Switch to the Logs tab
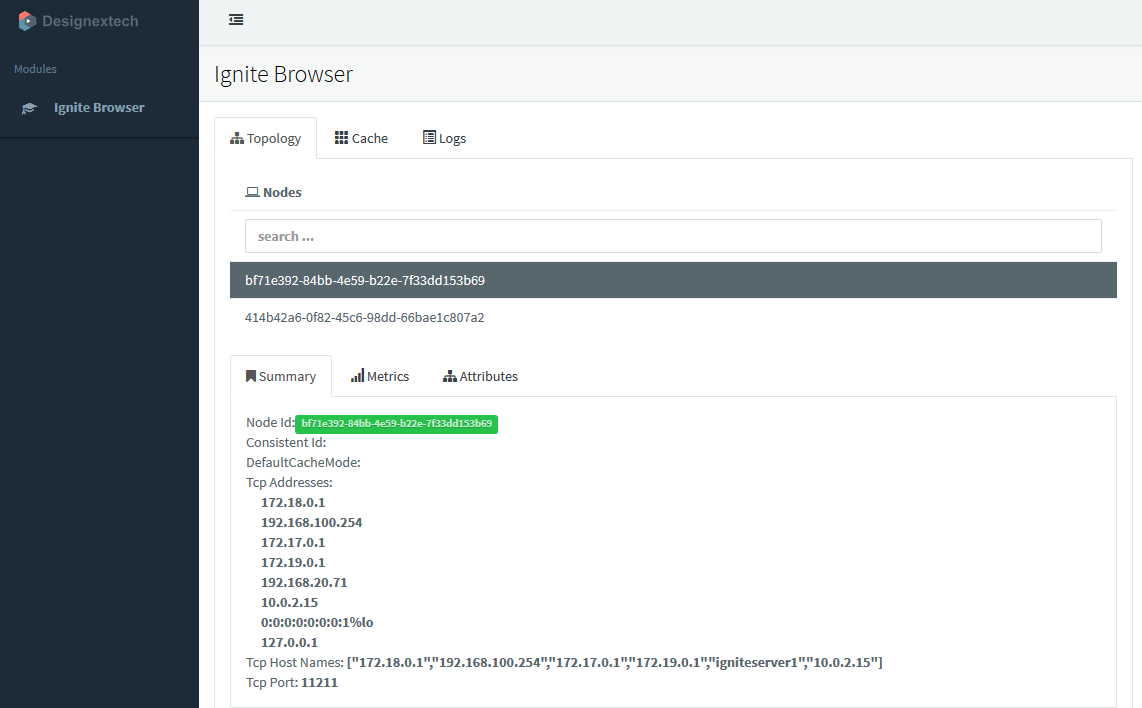Screen dimensions: 1142x708 click(444, 138)
